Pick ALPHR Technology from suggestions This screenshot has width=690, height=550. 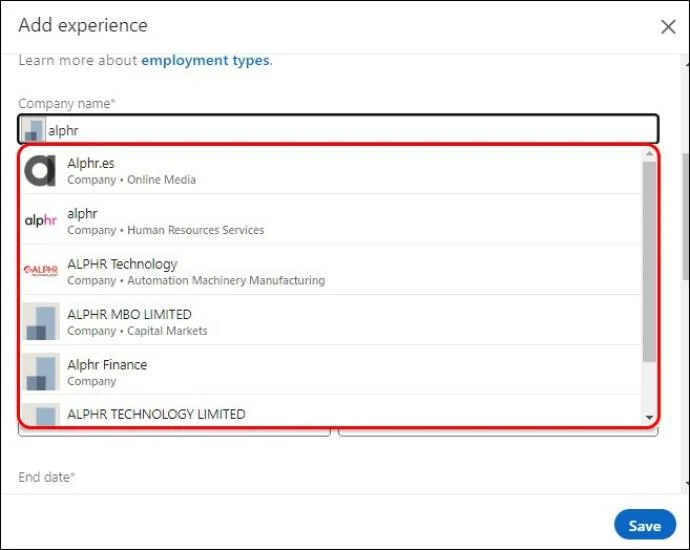tap(331, 271)
